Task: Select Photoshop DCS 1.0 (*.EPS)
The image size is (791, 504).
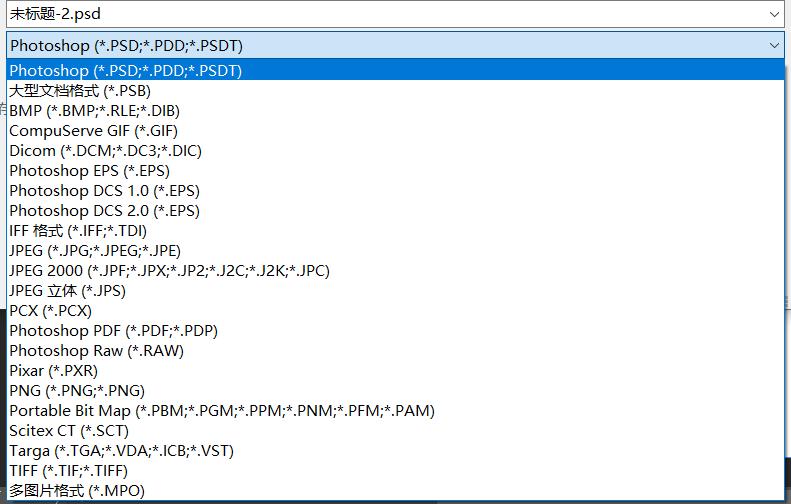Action: pyautogui.click(x=396, y=191)
